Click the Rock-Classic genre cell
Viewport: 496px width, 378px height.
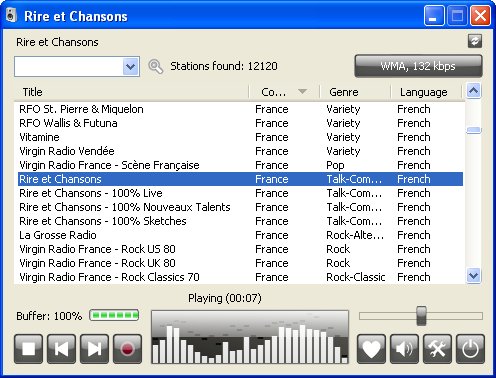[x=356, y=277]
